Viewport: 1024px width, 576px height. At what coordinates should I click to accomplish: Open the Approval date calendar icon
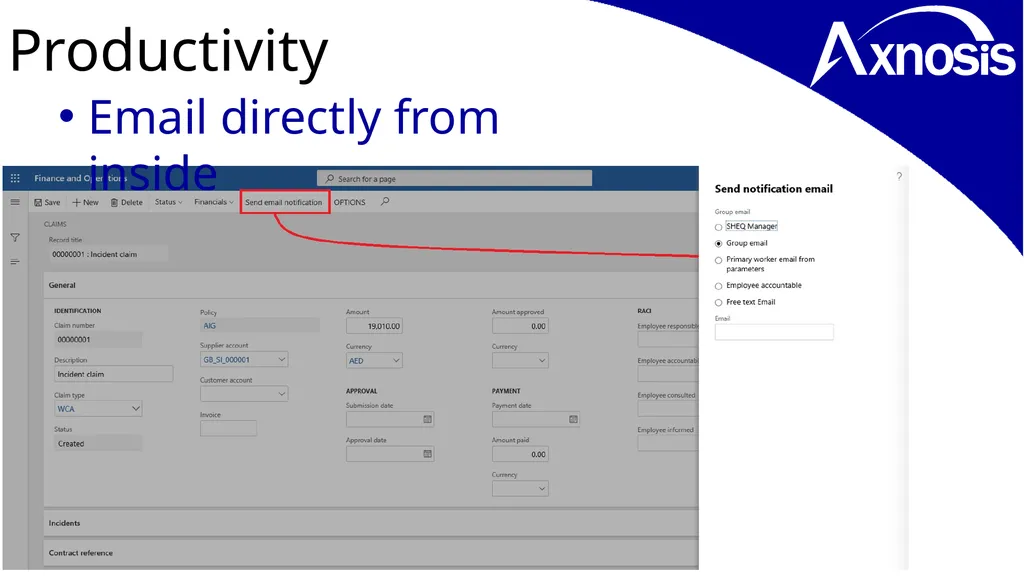click(427, 454)
